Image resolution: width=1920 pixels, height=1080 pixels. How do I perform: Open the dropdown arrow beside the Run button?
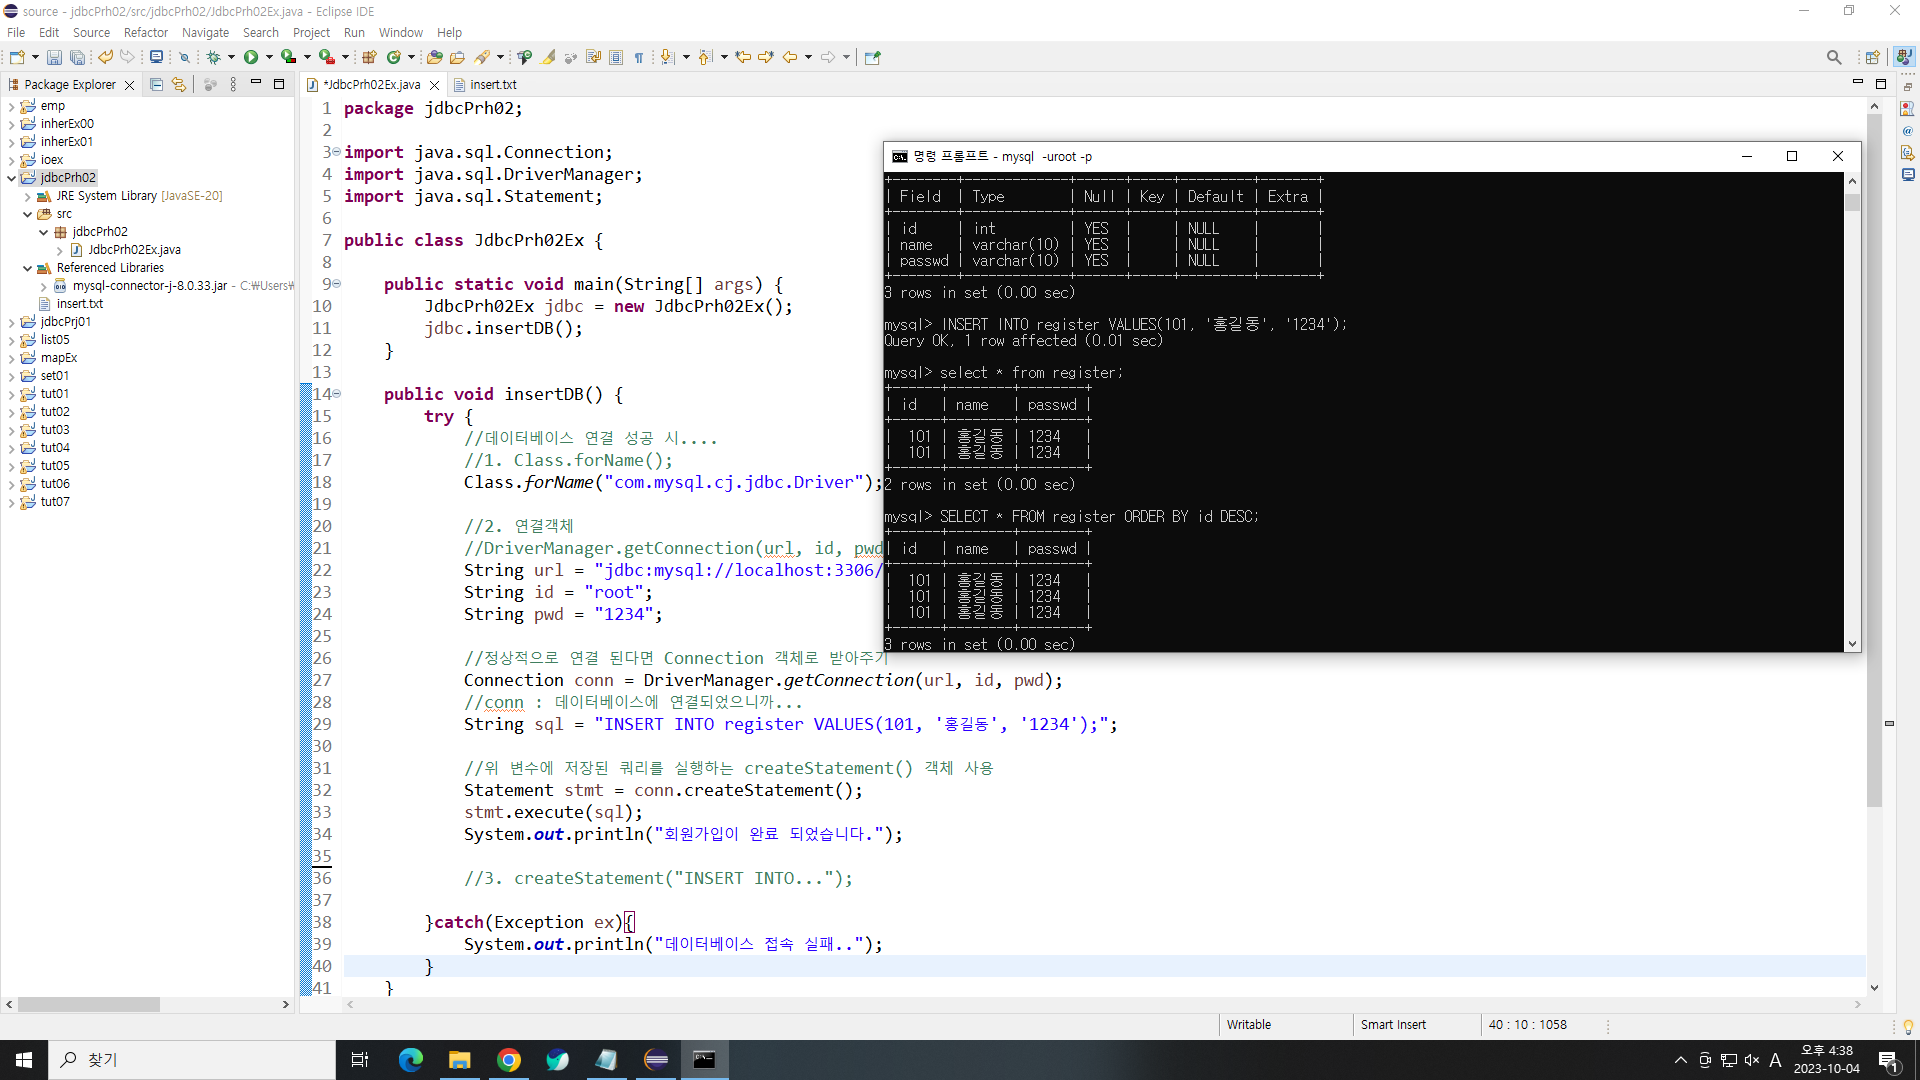tap(269, 58)
